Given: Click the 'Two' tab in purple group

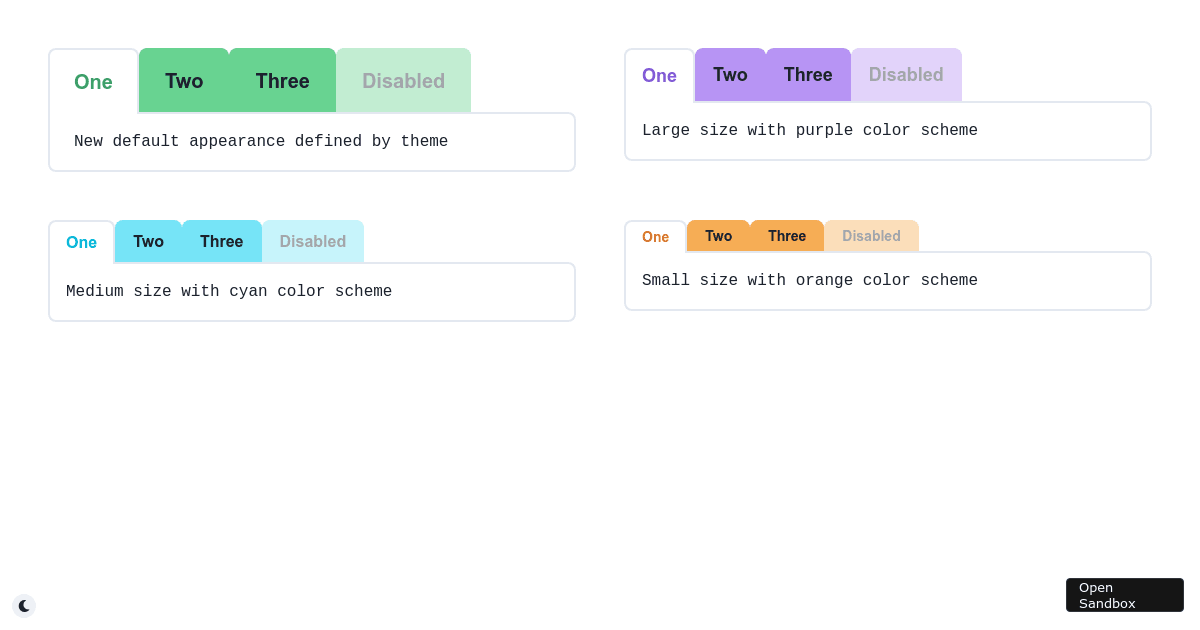Looking at the screenshot, I should tap(730, 74).
